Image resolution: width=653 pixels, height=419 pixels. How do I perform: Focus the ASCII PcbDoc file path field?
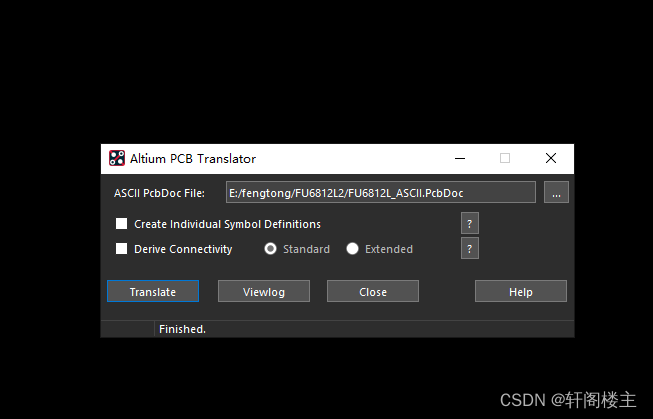point(381,192)
